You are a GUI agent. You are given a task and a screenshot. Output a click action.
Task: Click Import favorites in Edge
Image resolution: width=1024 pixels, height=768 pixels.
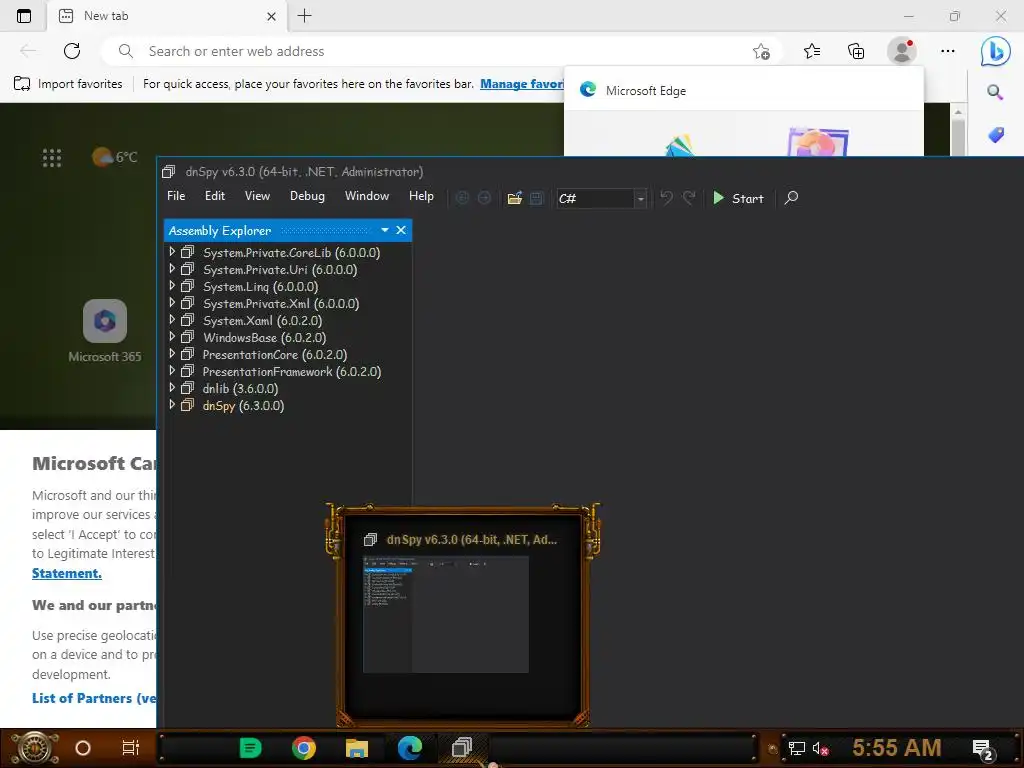68,84
